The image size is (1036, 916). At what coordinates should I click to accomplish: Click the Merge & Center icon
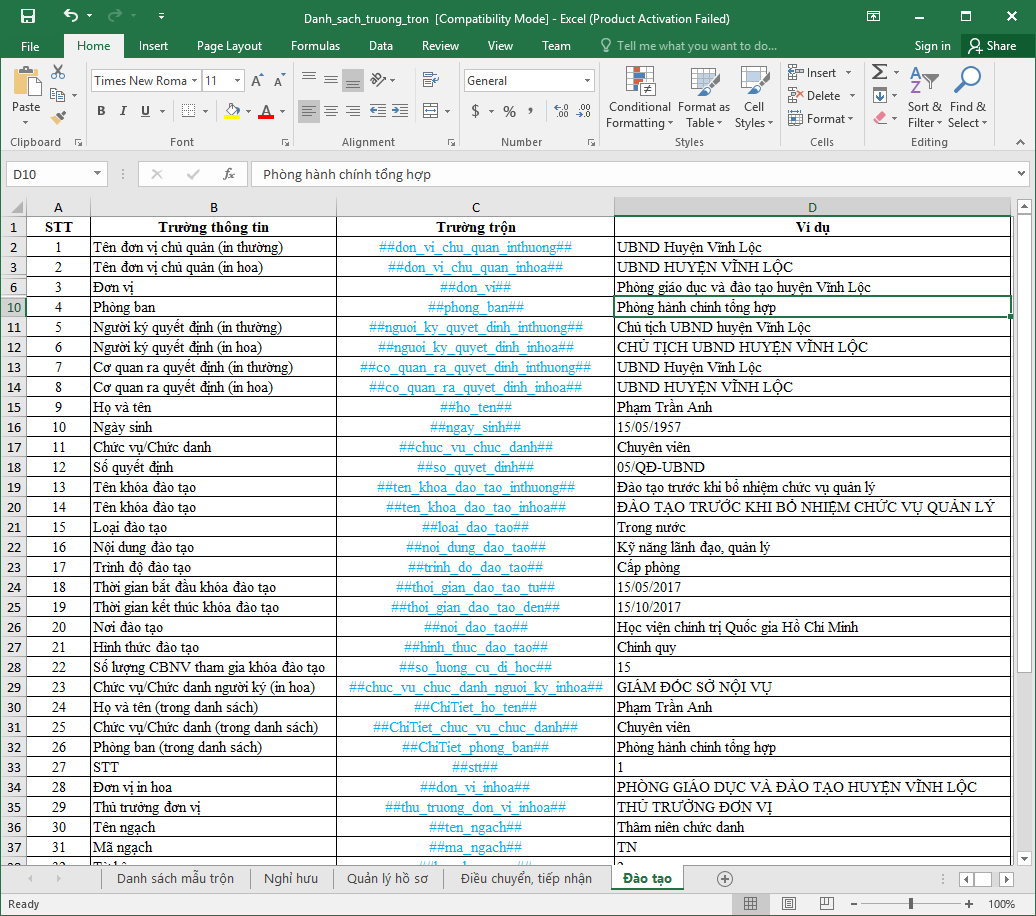(x=430, y=111)
